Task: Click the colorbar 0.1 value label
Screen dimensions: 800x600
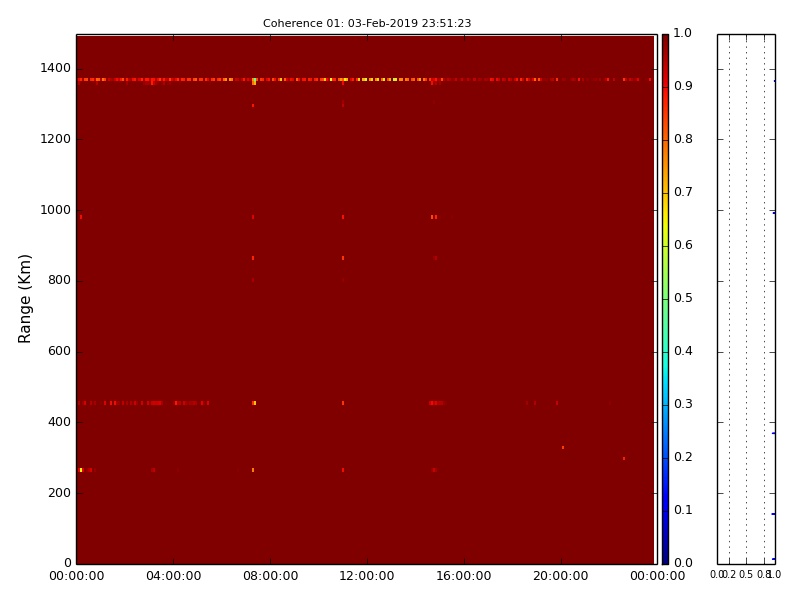Action: tap(683, 510)
